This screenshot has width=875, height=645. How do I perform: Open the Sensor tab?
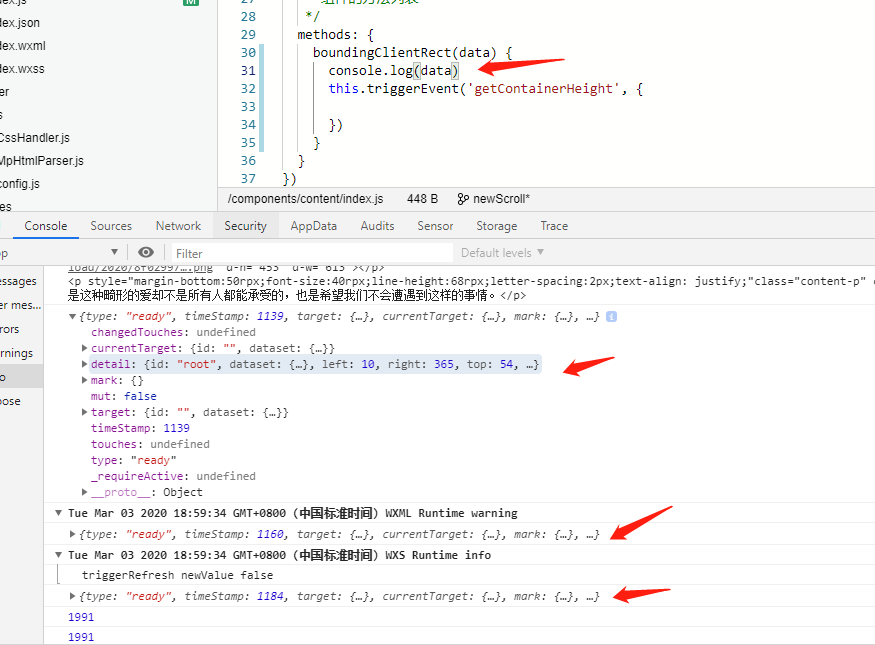click(435, 226)
